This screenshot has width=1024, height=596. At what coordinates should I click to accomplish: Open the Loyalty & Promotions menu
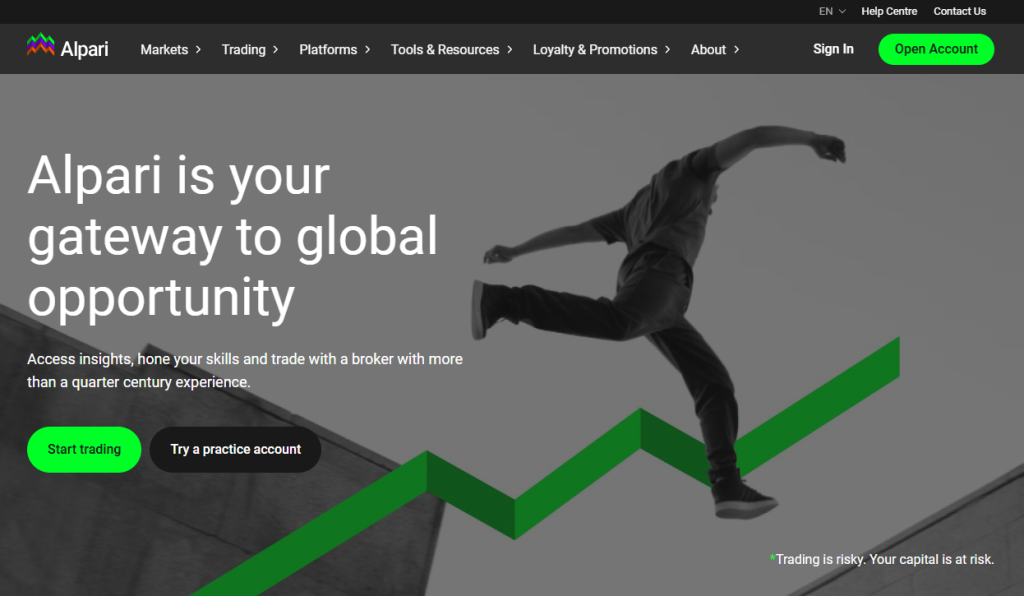[x=595, y=49]
